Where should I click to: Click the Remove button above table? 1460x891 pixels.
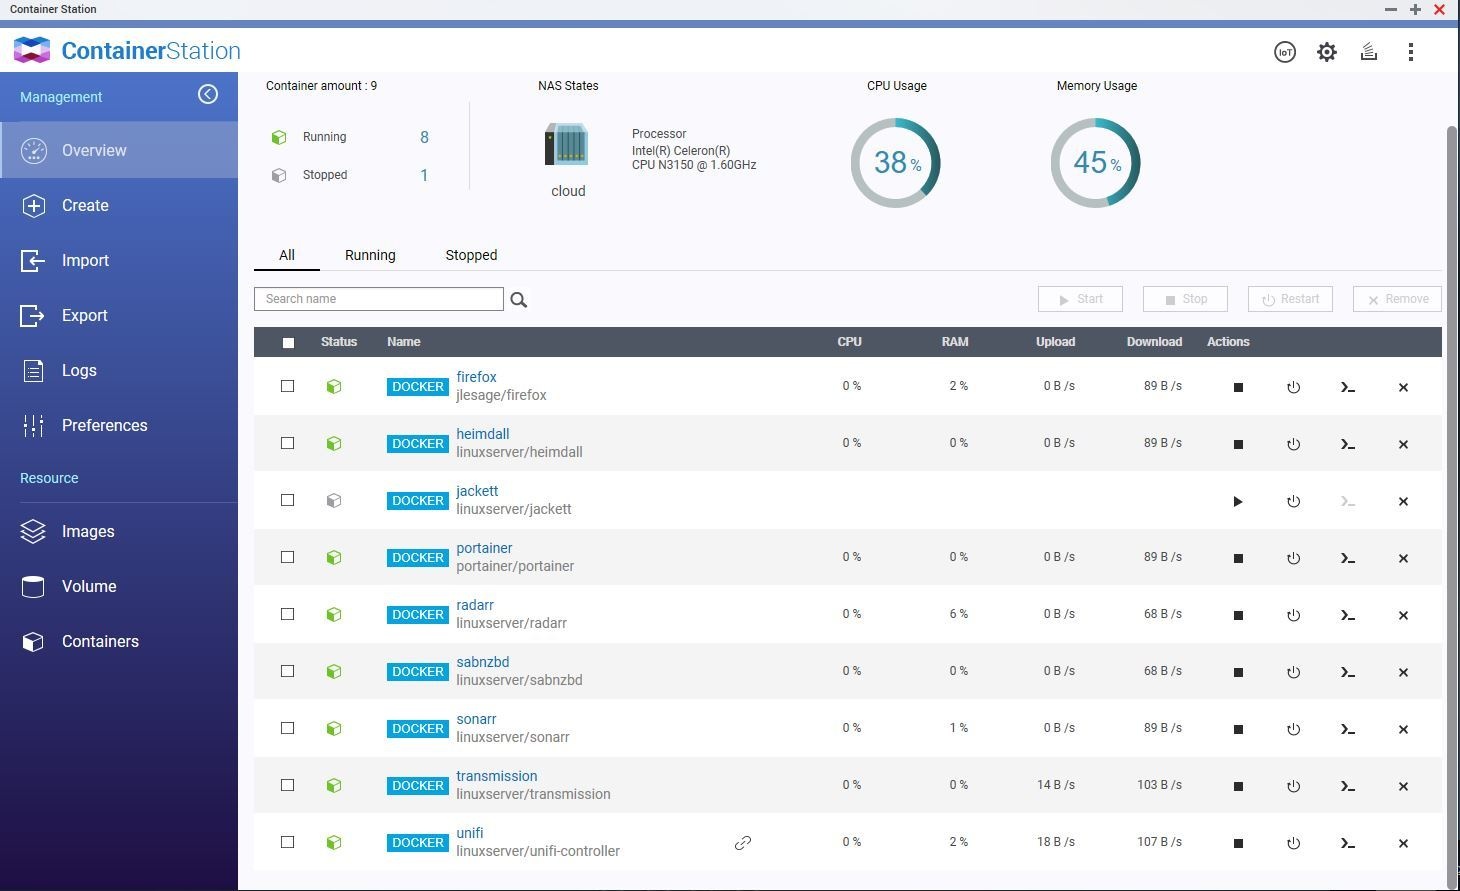coord(1397,299)
